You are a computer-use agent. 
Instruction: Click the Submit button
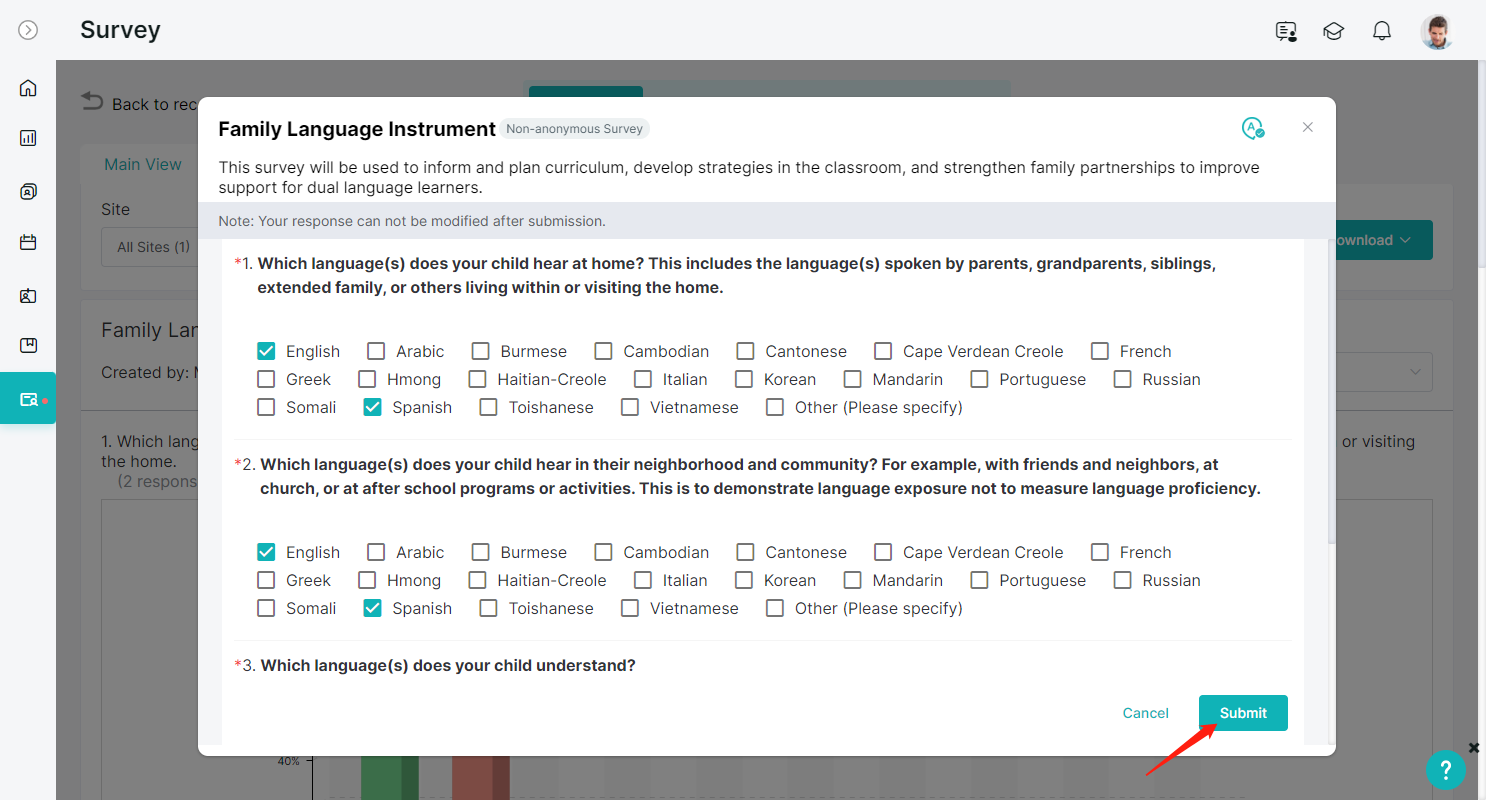tap(1243, 713)
